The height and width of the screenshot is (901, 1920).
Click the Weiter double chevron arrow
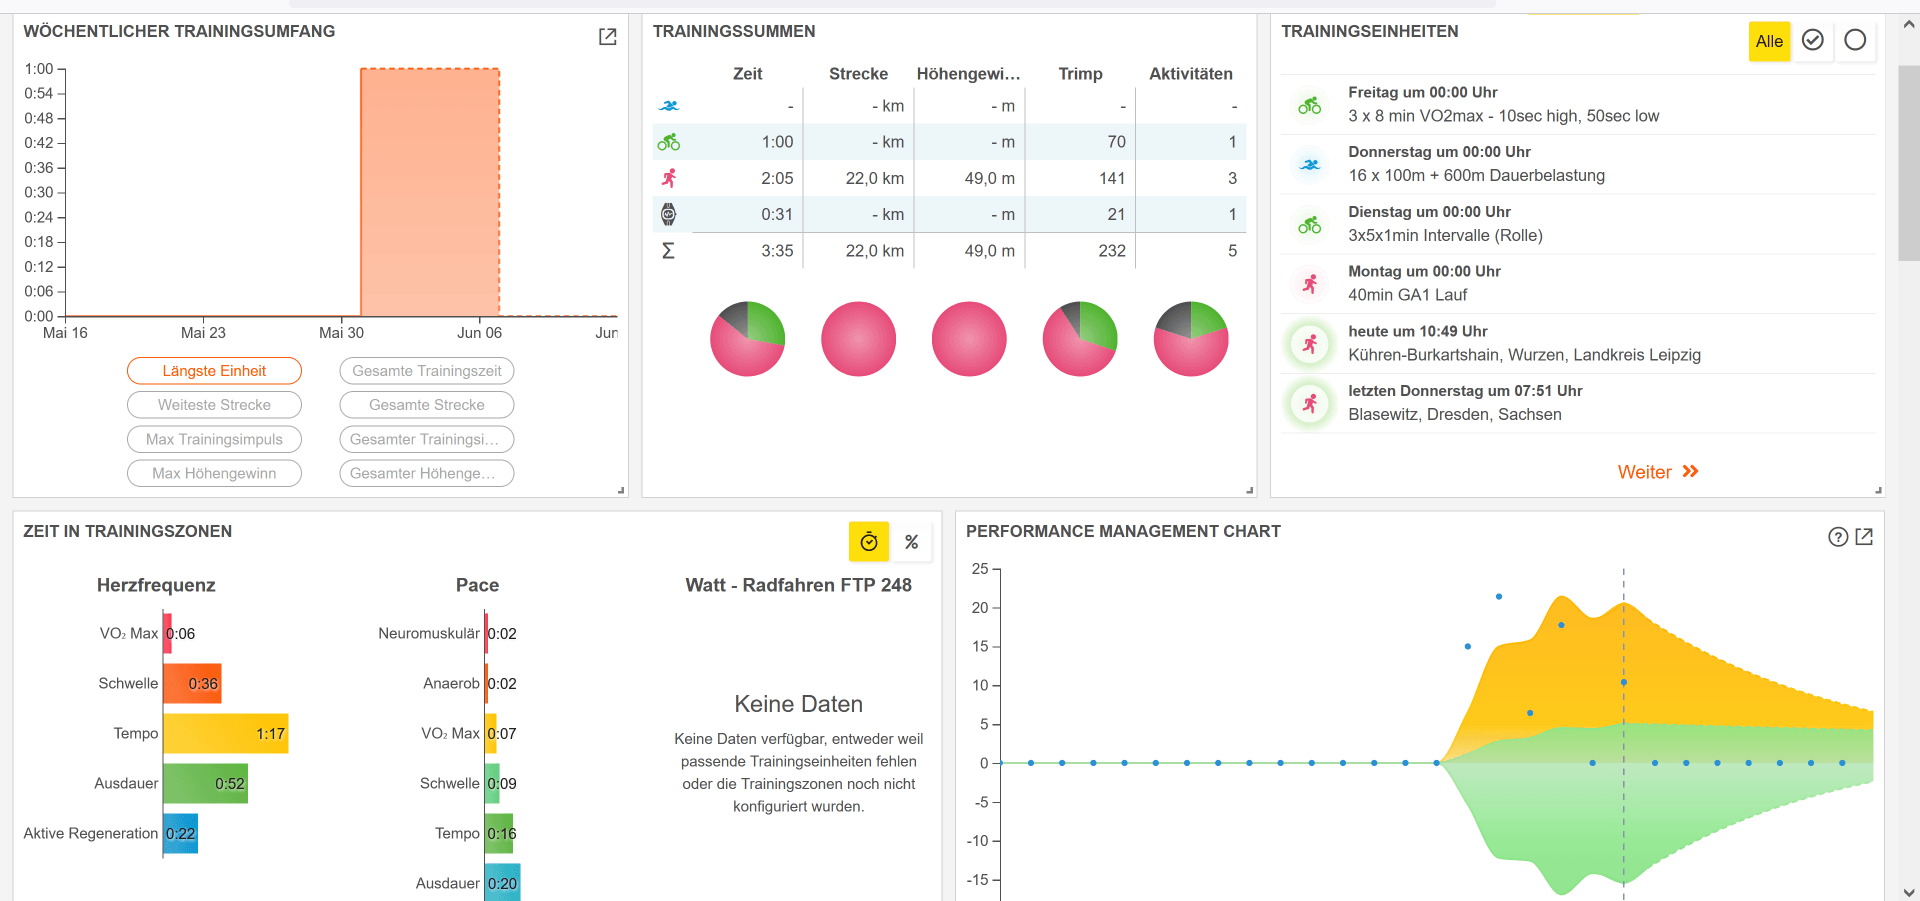tap(1690, 472)
